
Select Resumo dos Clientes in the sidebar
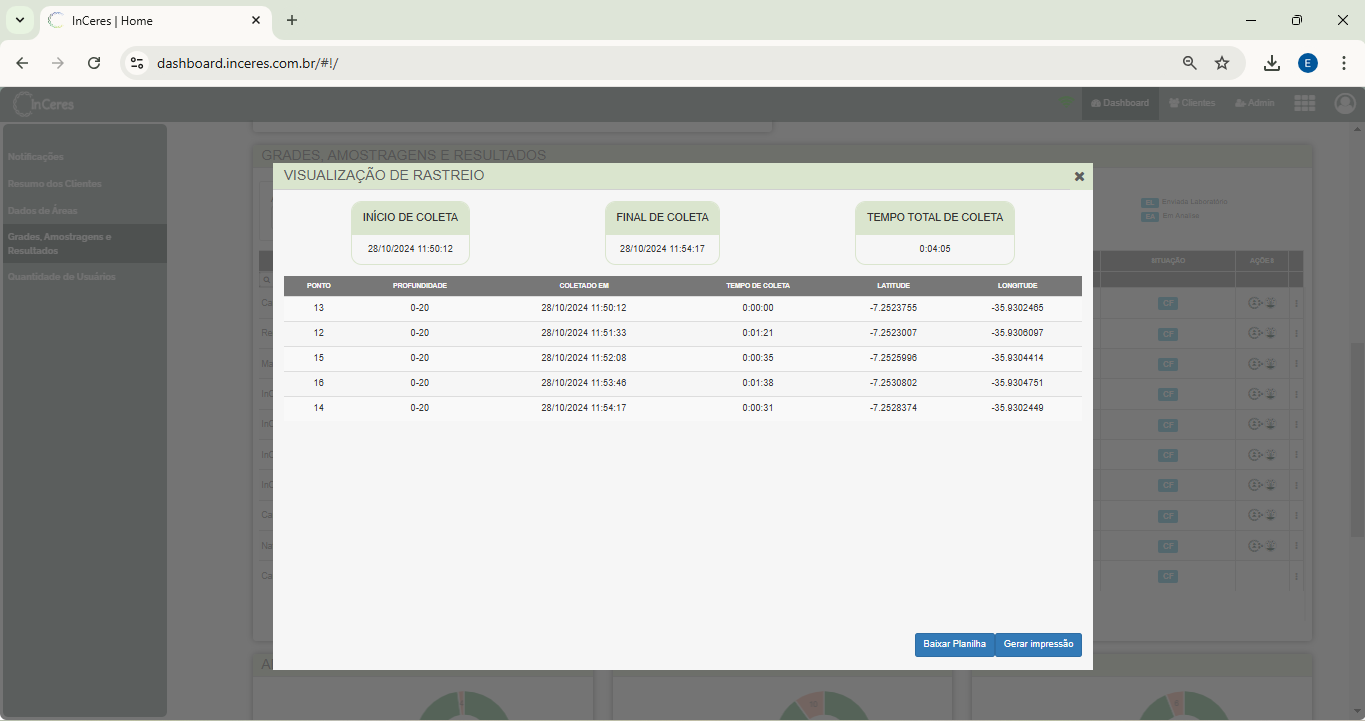(55, 184)
